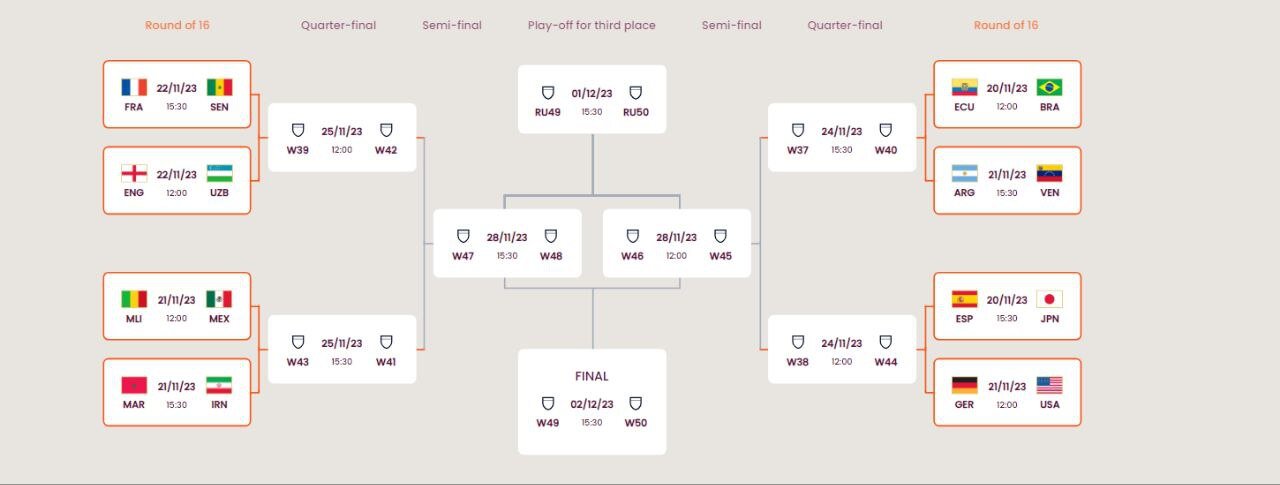The image size is (1280, 485).
Task: Click the RU50 shield placeholder icon
Action: pos(635,93)
